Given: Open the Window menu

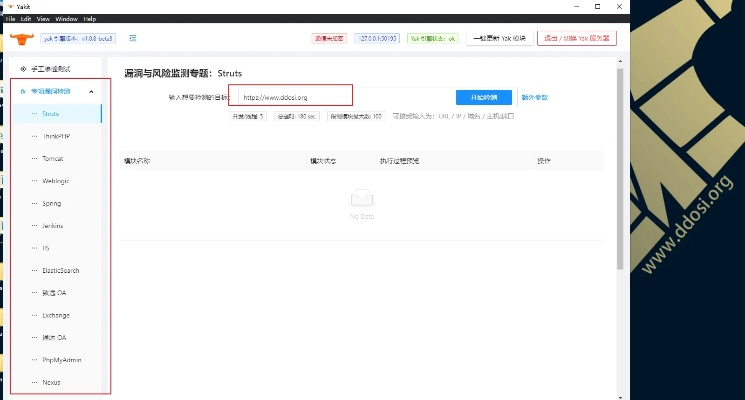Looking at the screenshot, I should pyautogui.click(x=67, y=19).
